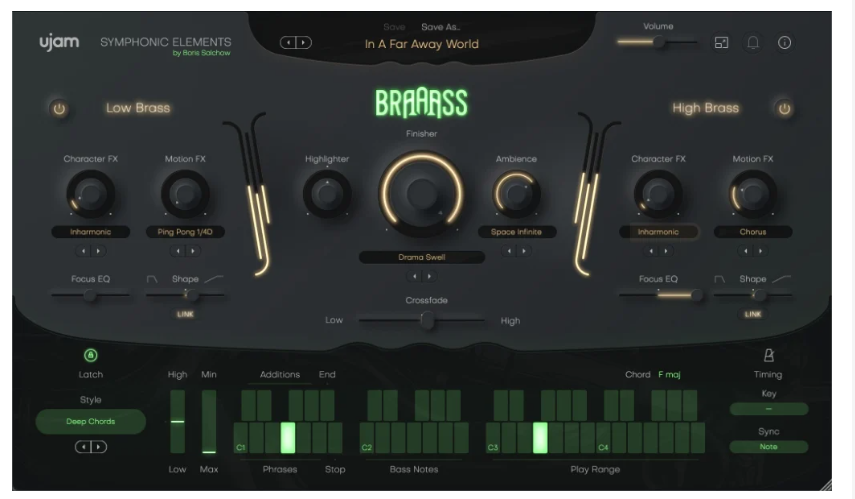
Task: Click the C2 key in Bass Notes
Action: [x=366, y=438]
